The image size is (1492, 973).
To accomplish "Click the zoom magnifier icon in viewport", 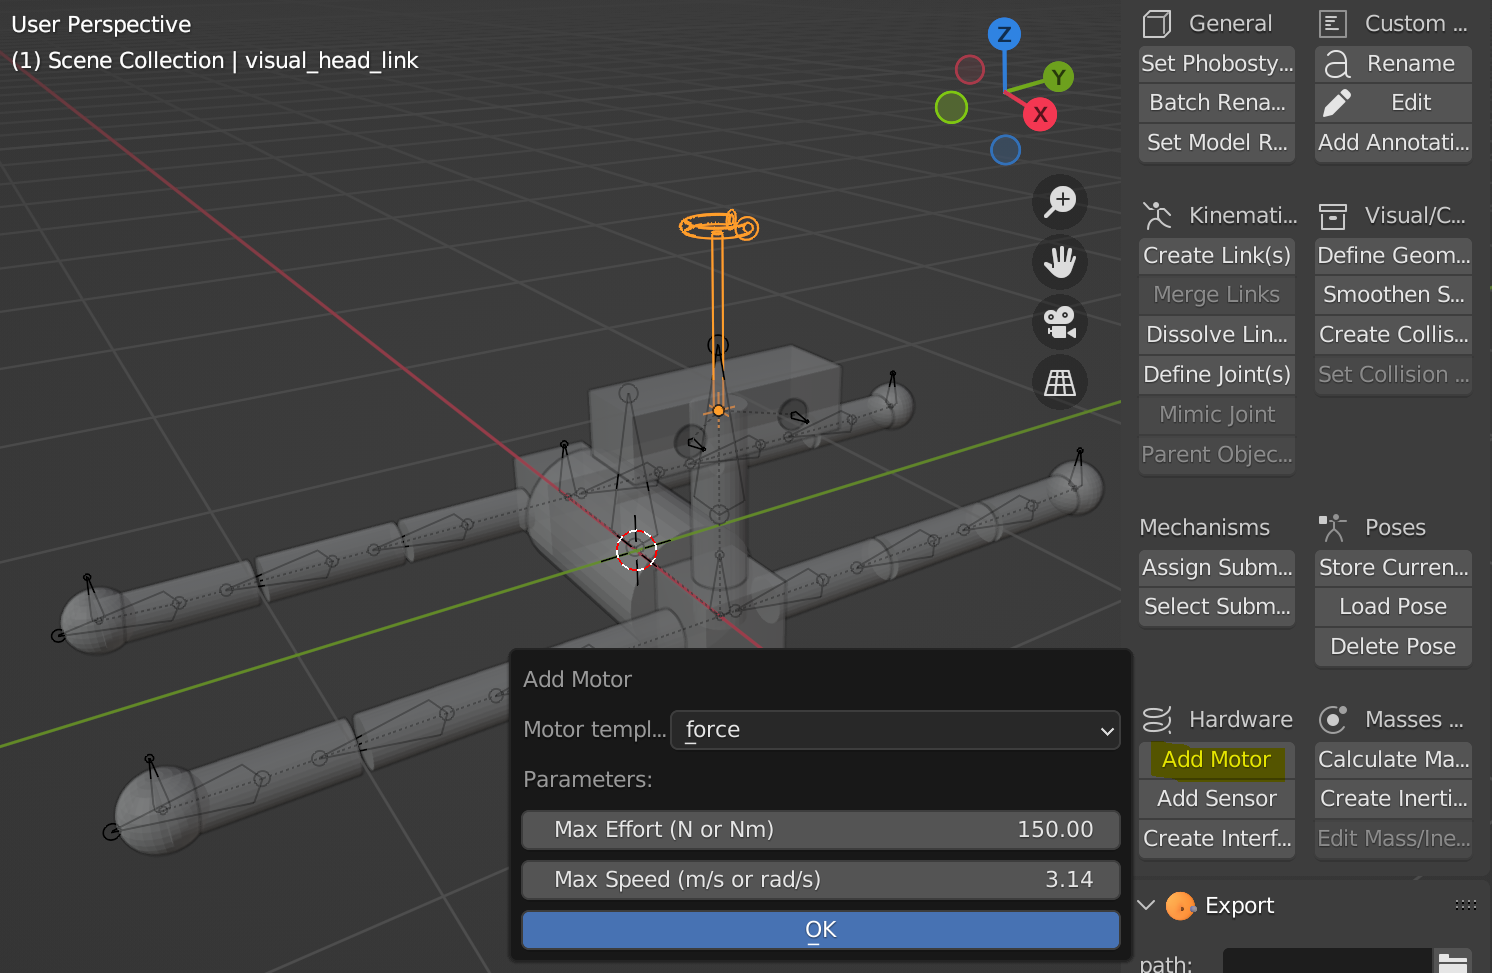I will 1059,202.
